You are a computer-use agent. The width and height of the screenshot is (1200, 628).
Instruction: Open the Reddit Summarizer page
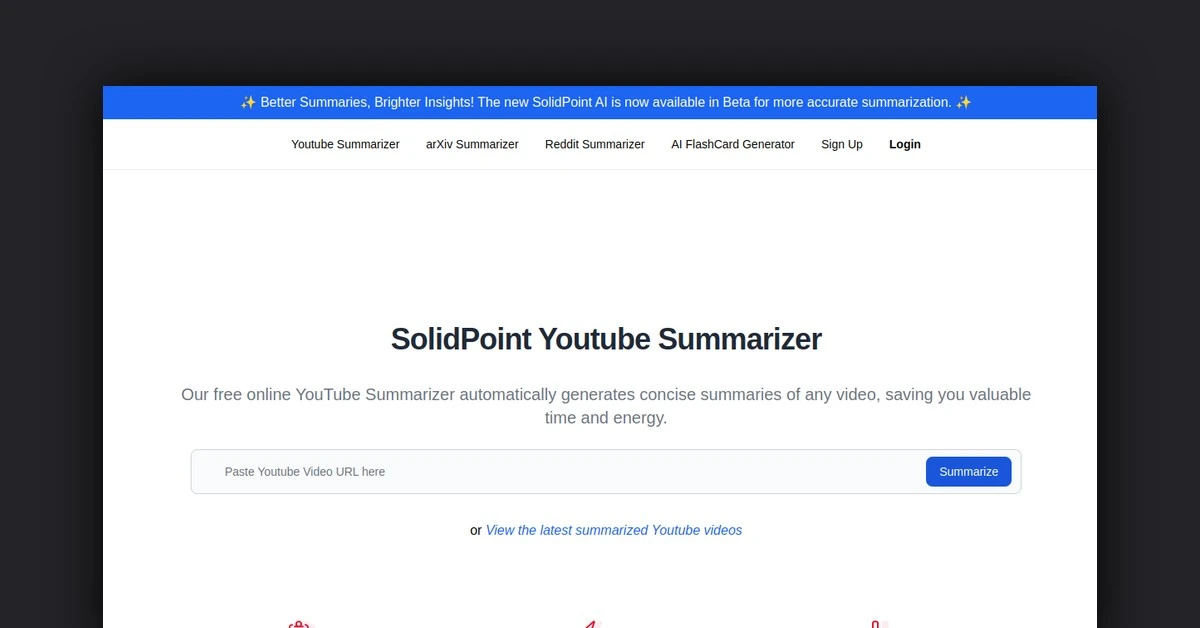[594, 144]
